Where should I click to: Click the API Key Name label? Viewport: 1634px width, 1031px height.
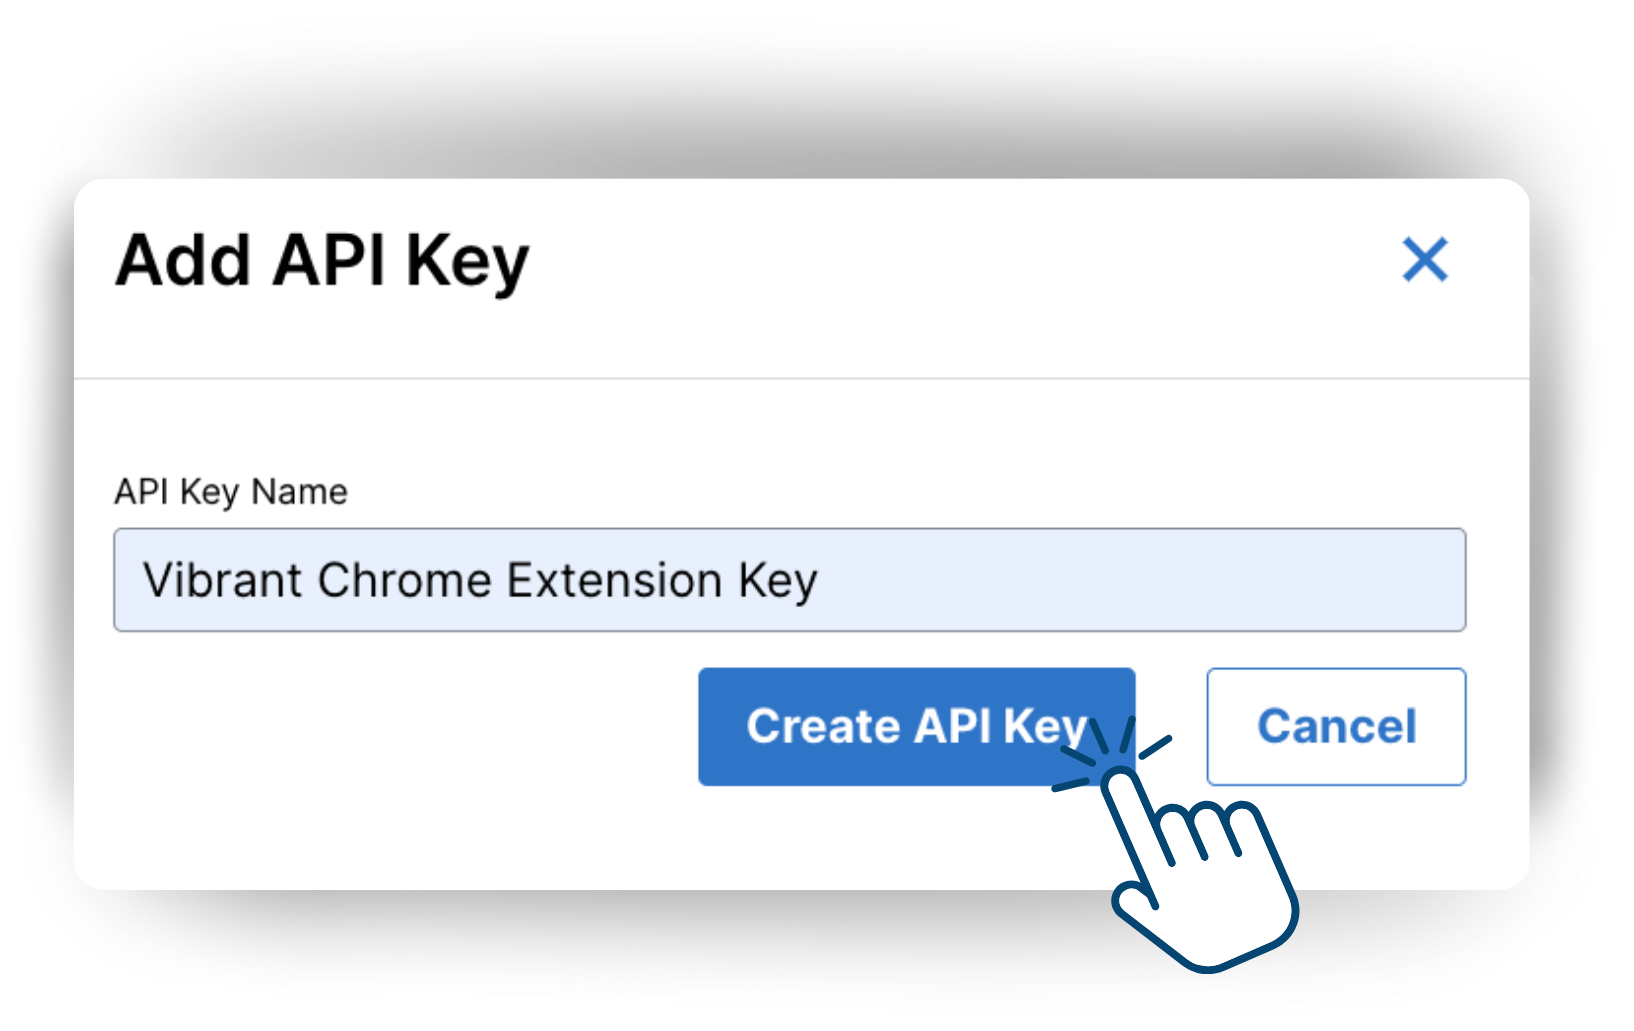click(231, 492)
